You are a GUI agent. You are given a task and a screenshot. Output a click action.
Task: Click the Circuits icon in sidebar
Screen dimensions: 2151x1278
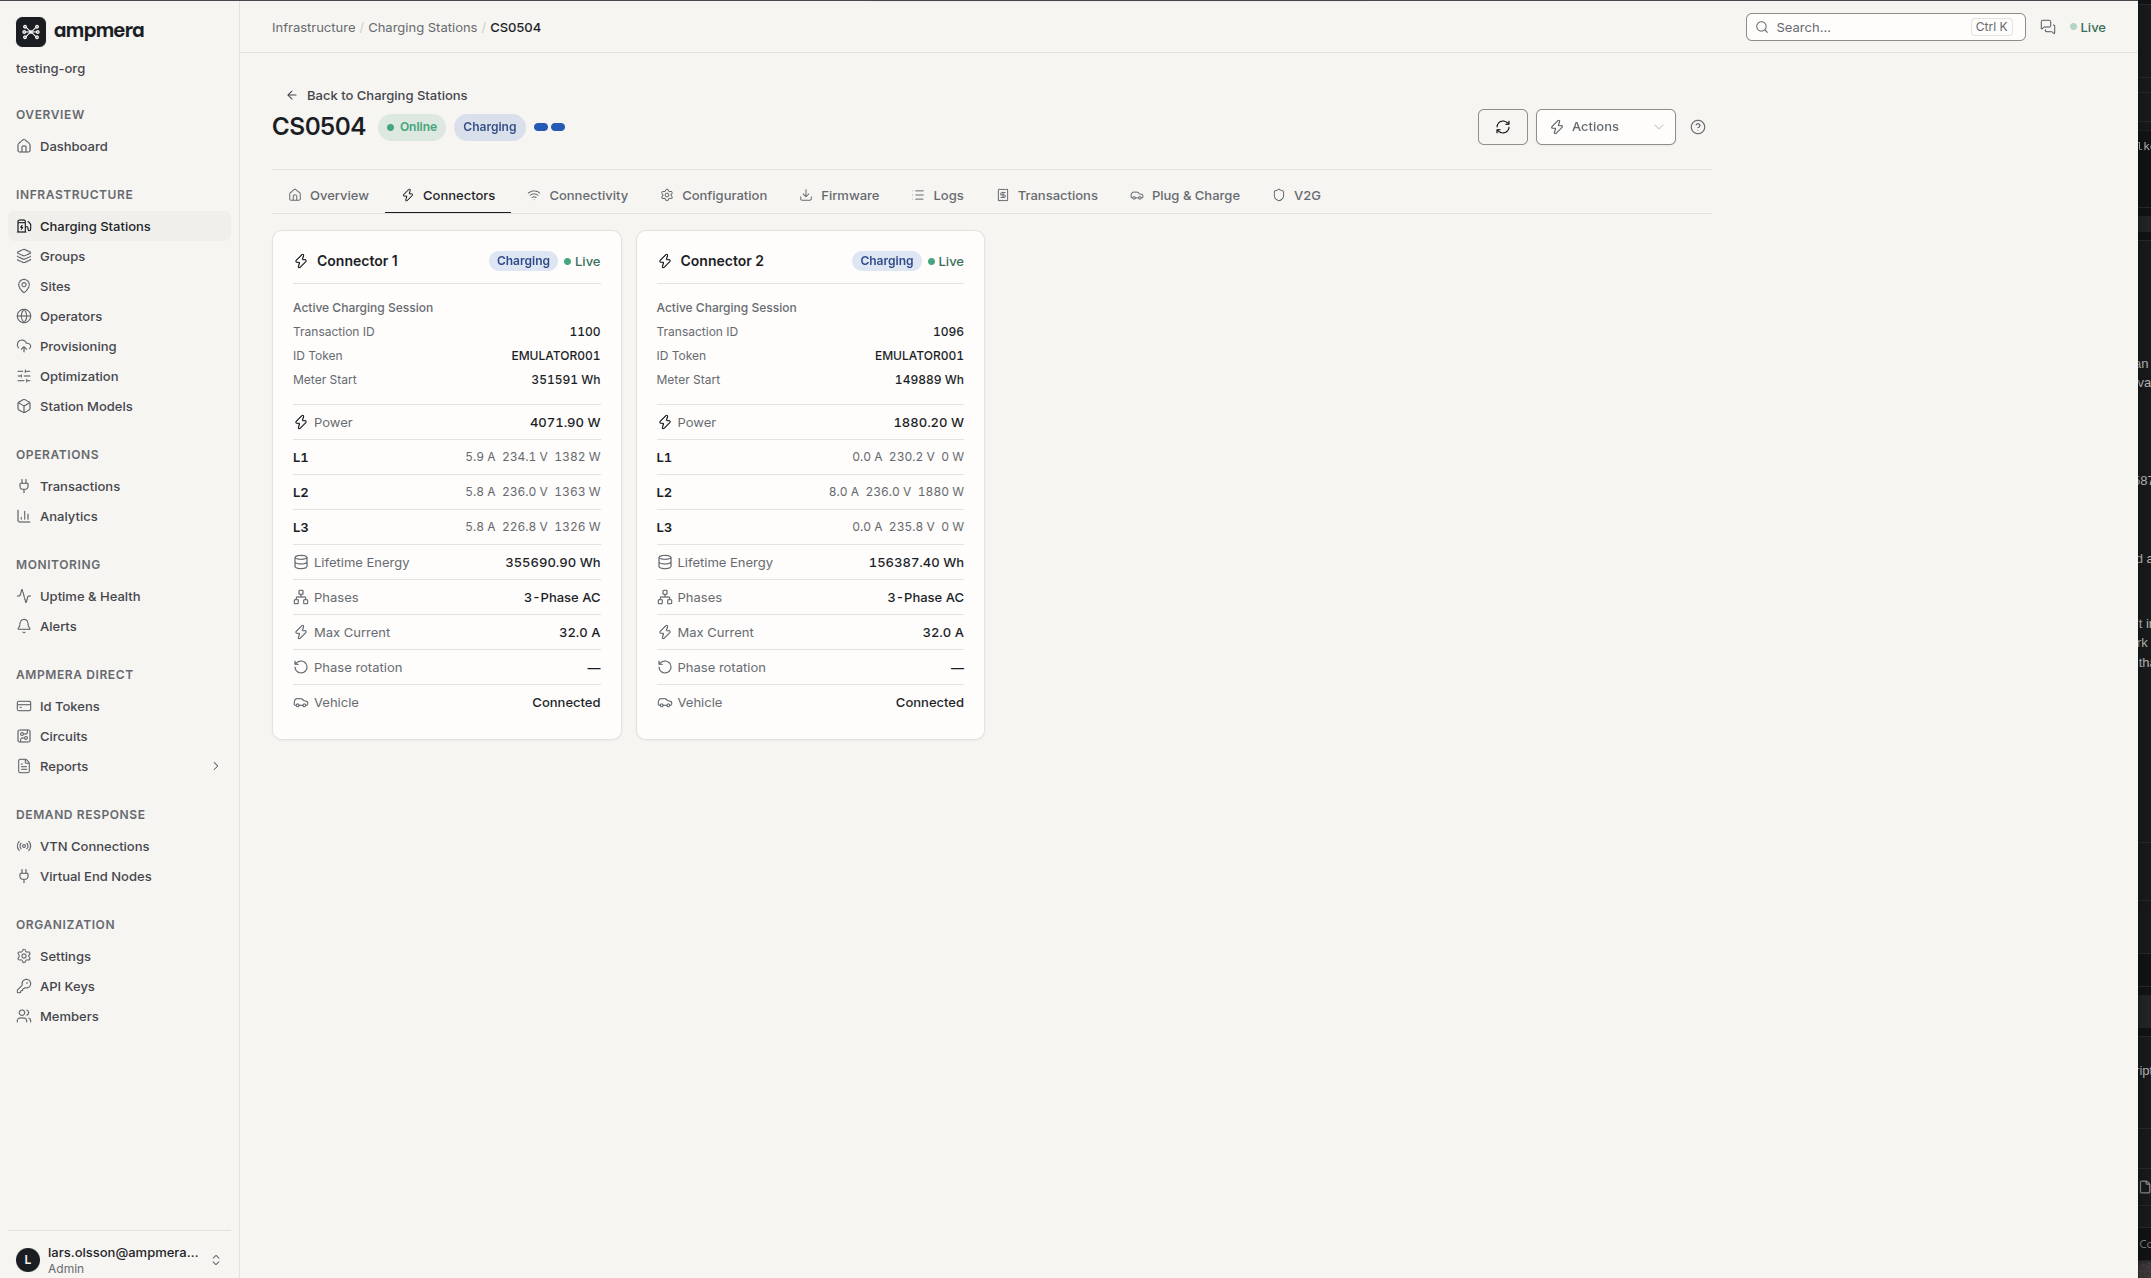24,736
